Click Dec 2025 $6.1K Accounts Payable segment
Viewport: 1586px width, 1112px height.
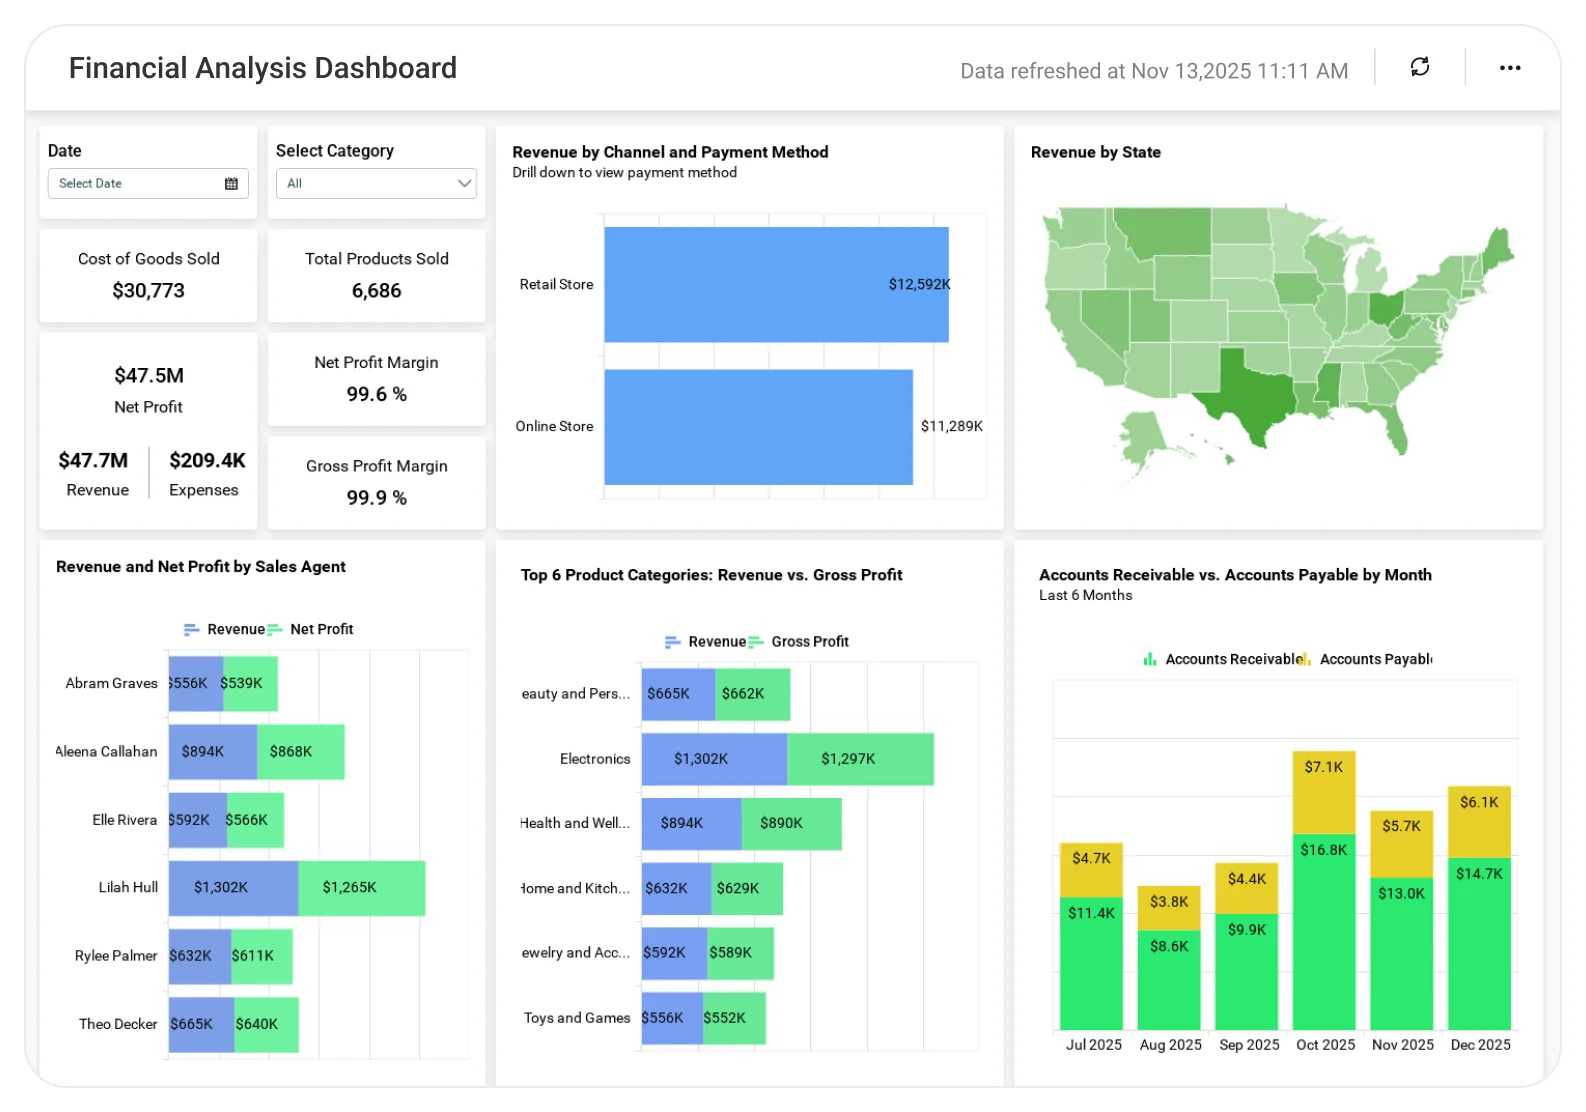[x=1479, y=821]
